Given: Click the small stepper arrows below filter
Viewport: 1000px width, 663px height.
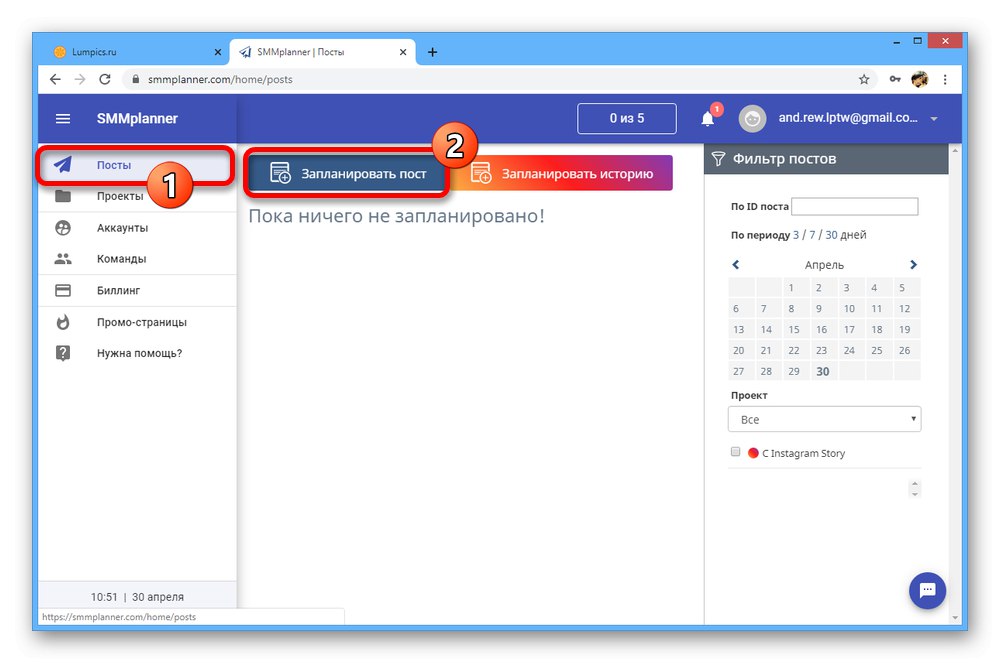Looking at the screenshot, I should pos(915,488).
